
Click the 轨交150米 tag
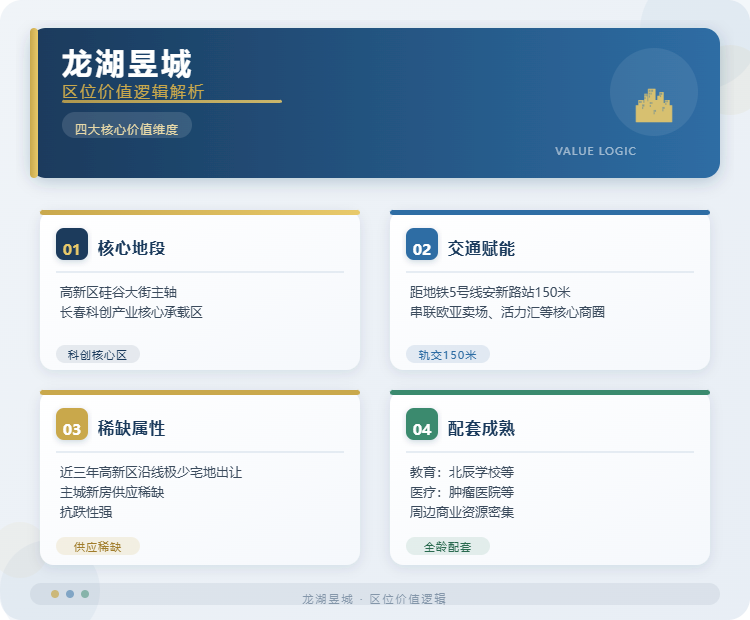pyautogui.click(x=448, y=354)
